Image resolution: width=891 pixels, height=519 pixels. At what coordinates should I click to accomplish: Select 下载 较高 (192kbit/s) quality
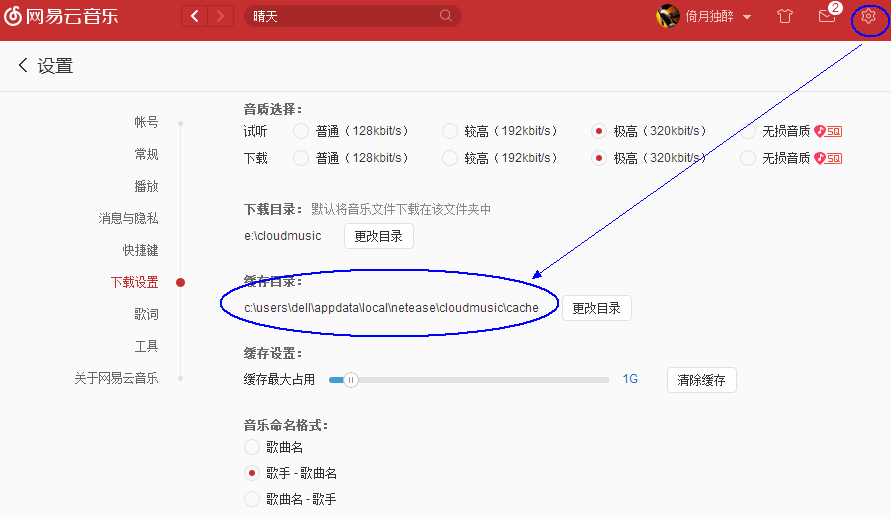pos(449,158)
